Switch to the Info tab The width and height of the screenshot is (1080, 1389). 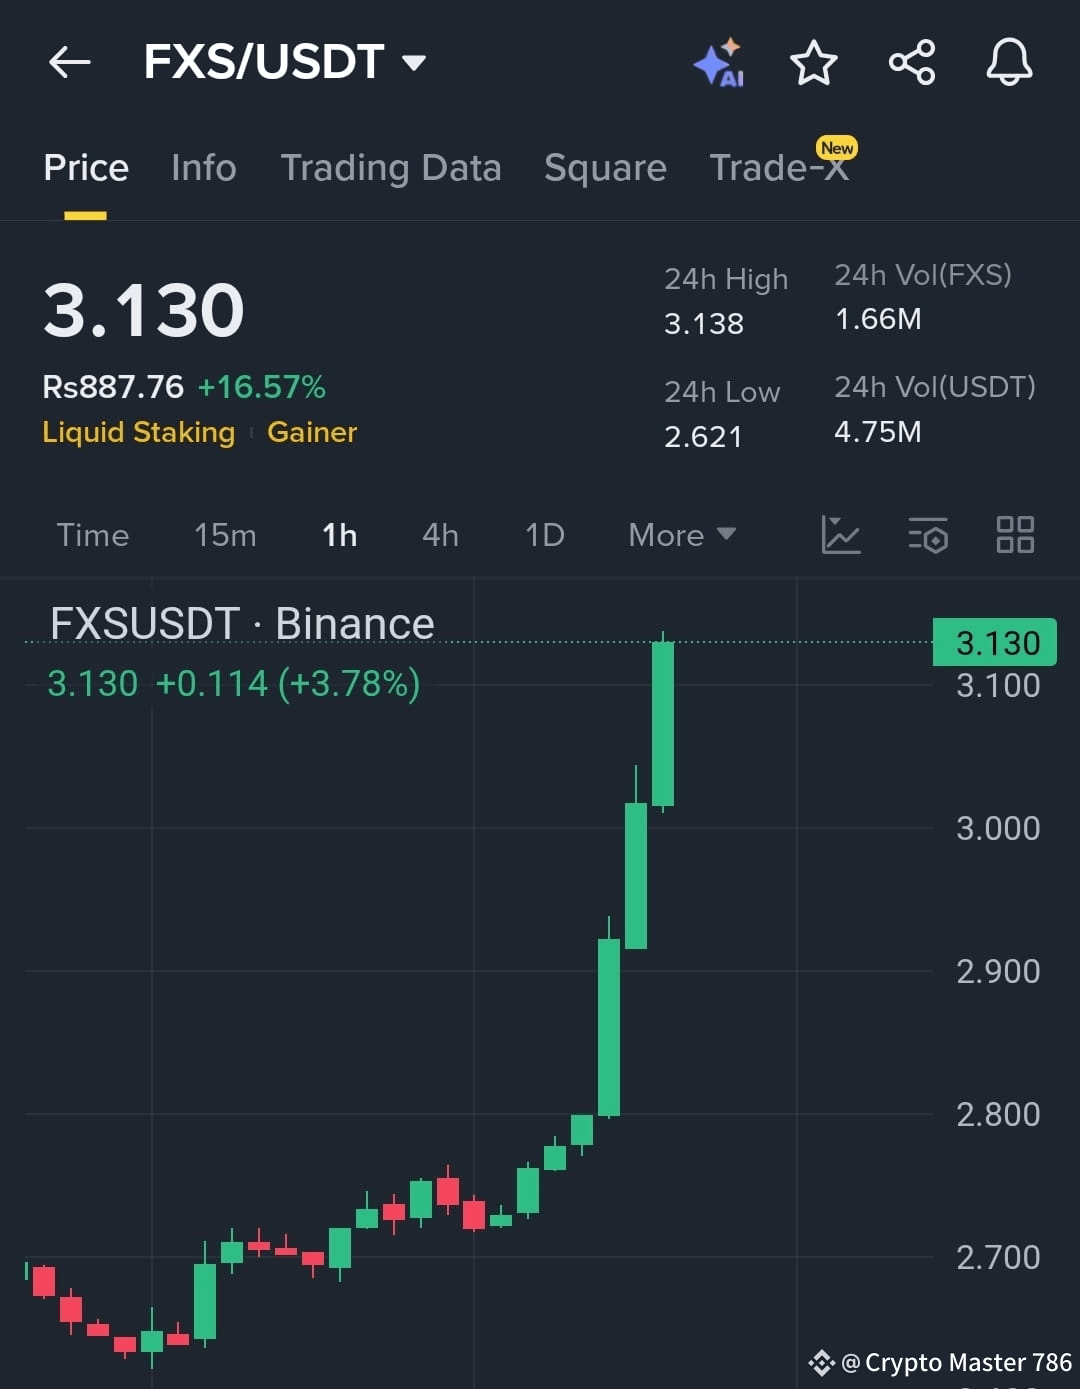coord(204,168)
